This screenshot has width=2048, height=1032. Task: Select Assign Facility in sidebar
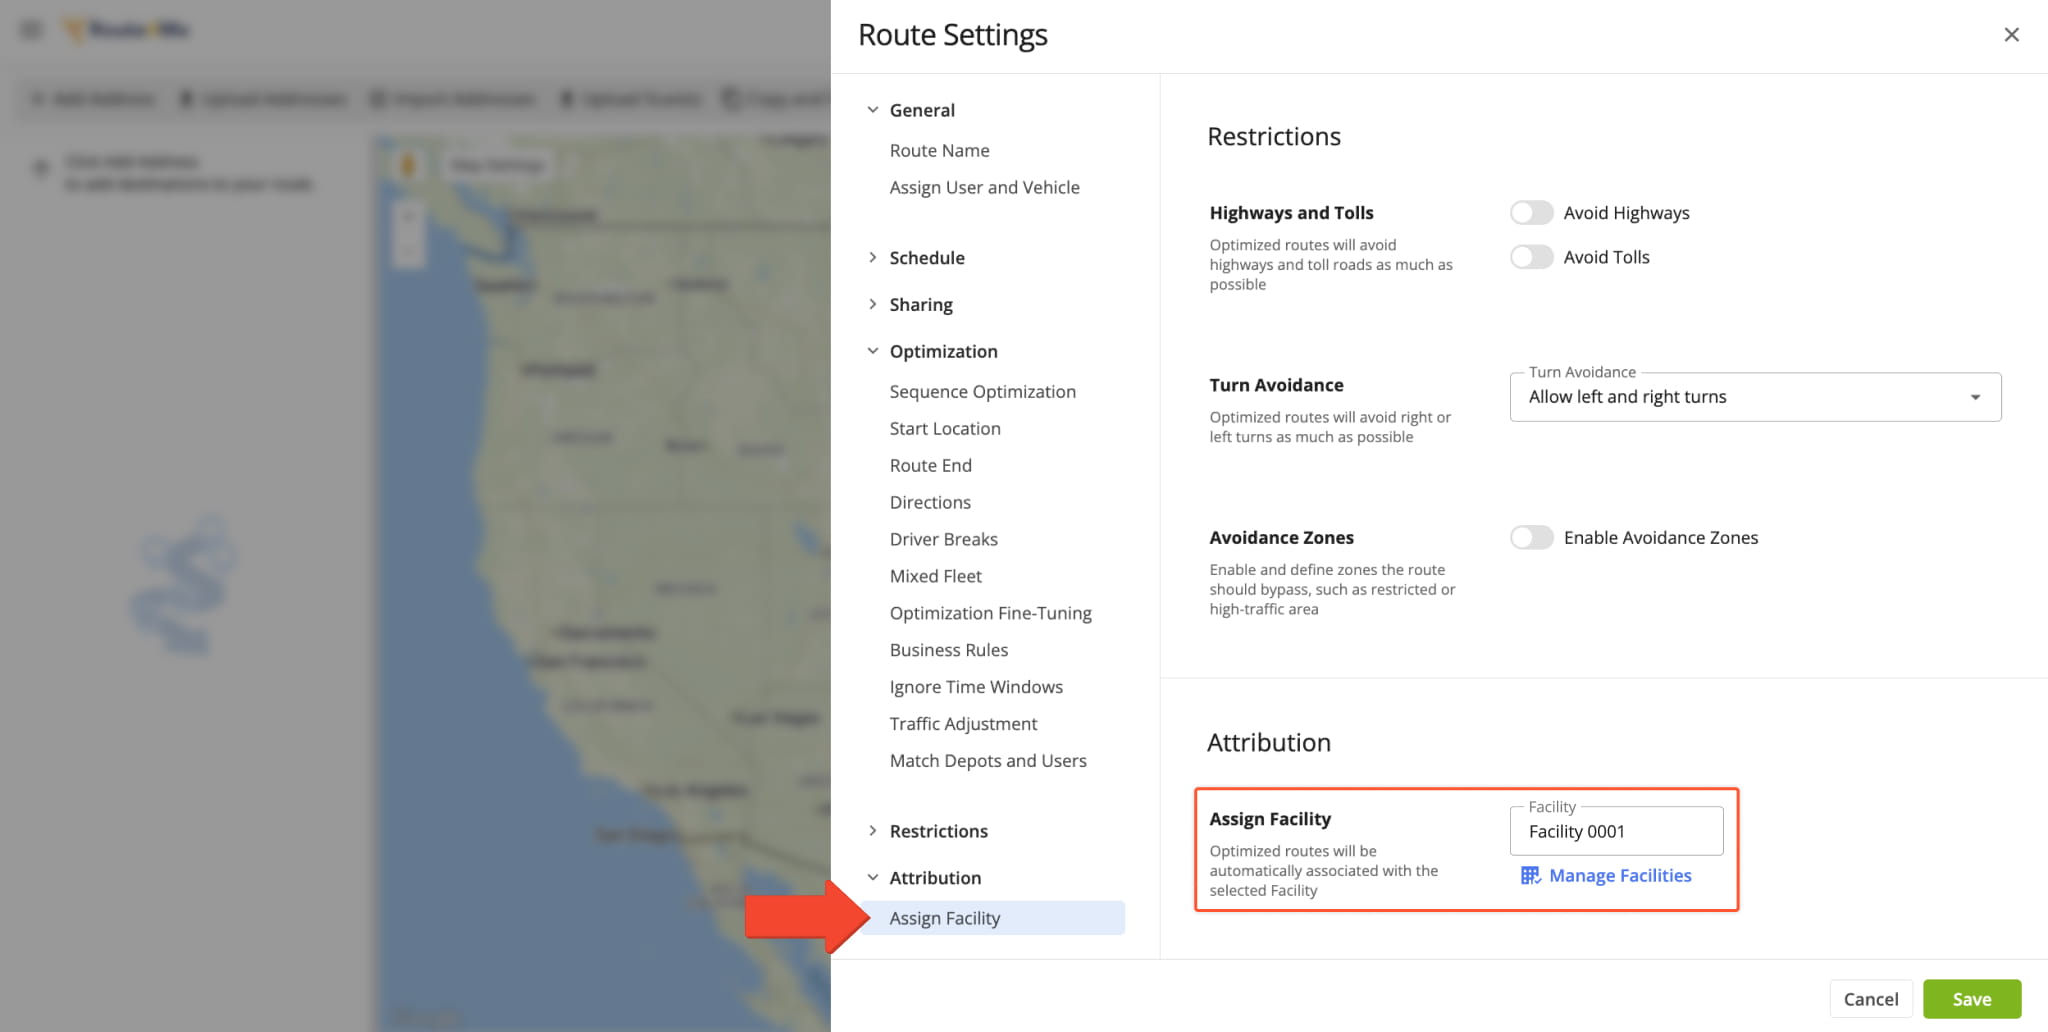coord(944,918)
